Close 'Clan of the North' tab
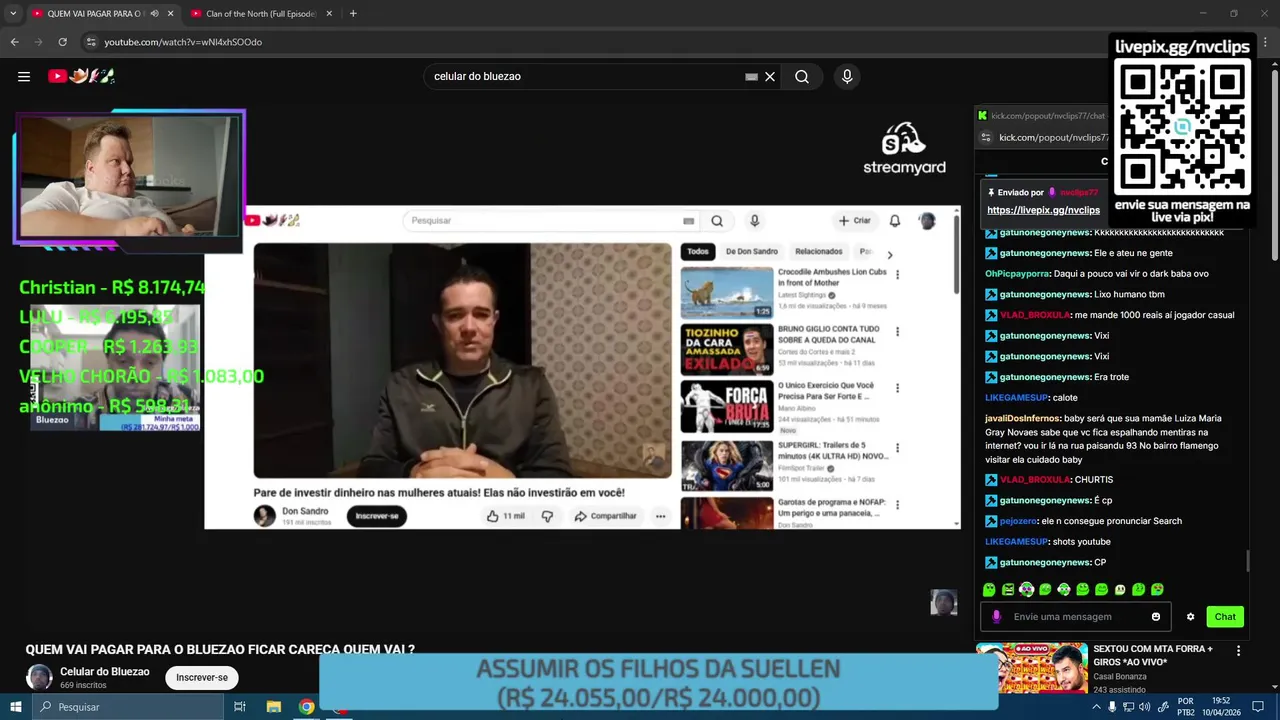Image resolution: width=1280 pixels, height=720 pixels. (x=329, y=14)
